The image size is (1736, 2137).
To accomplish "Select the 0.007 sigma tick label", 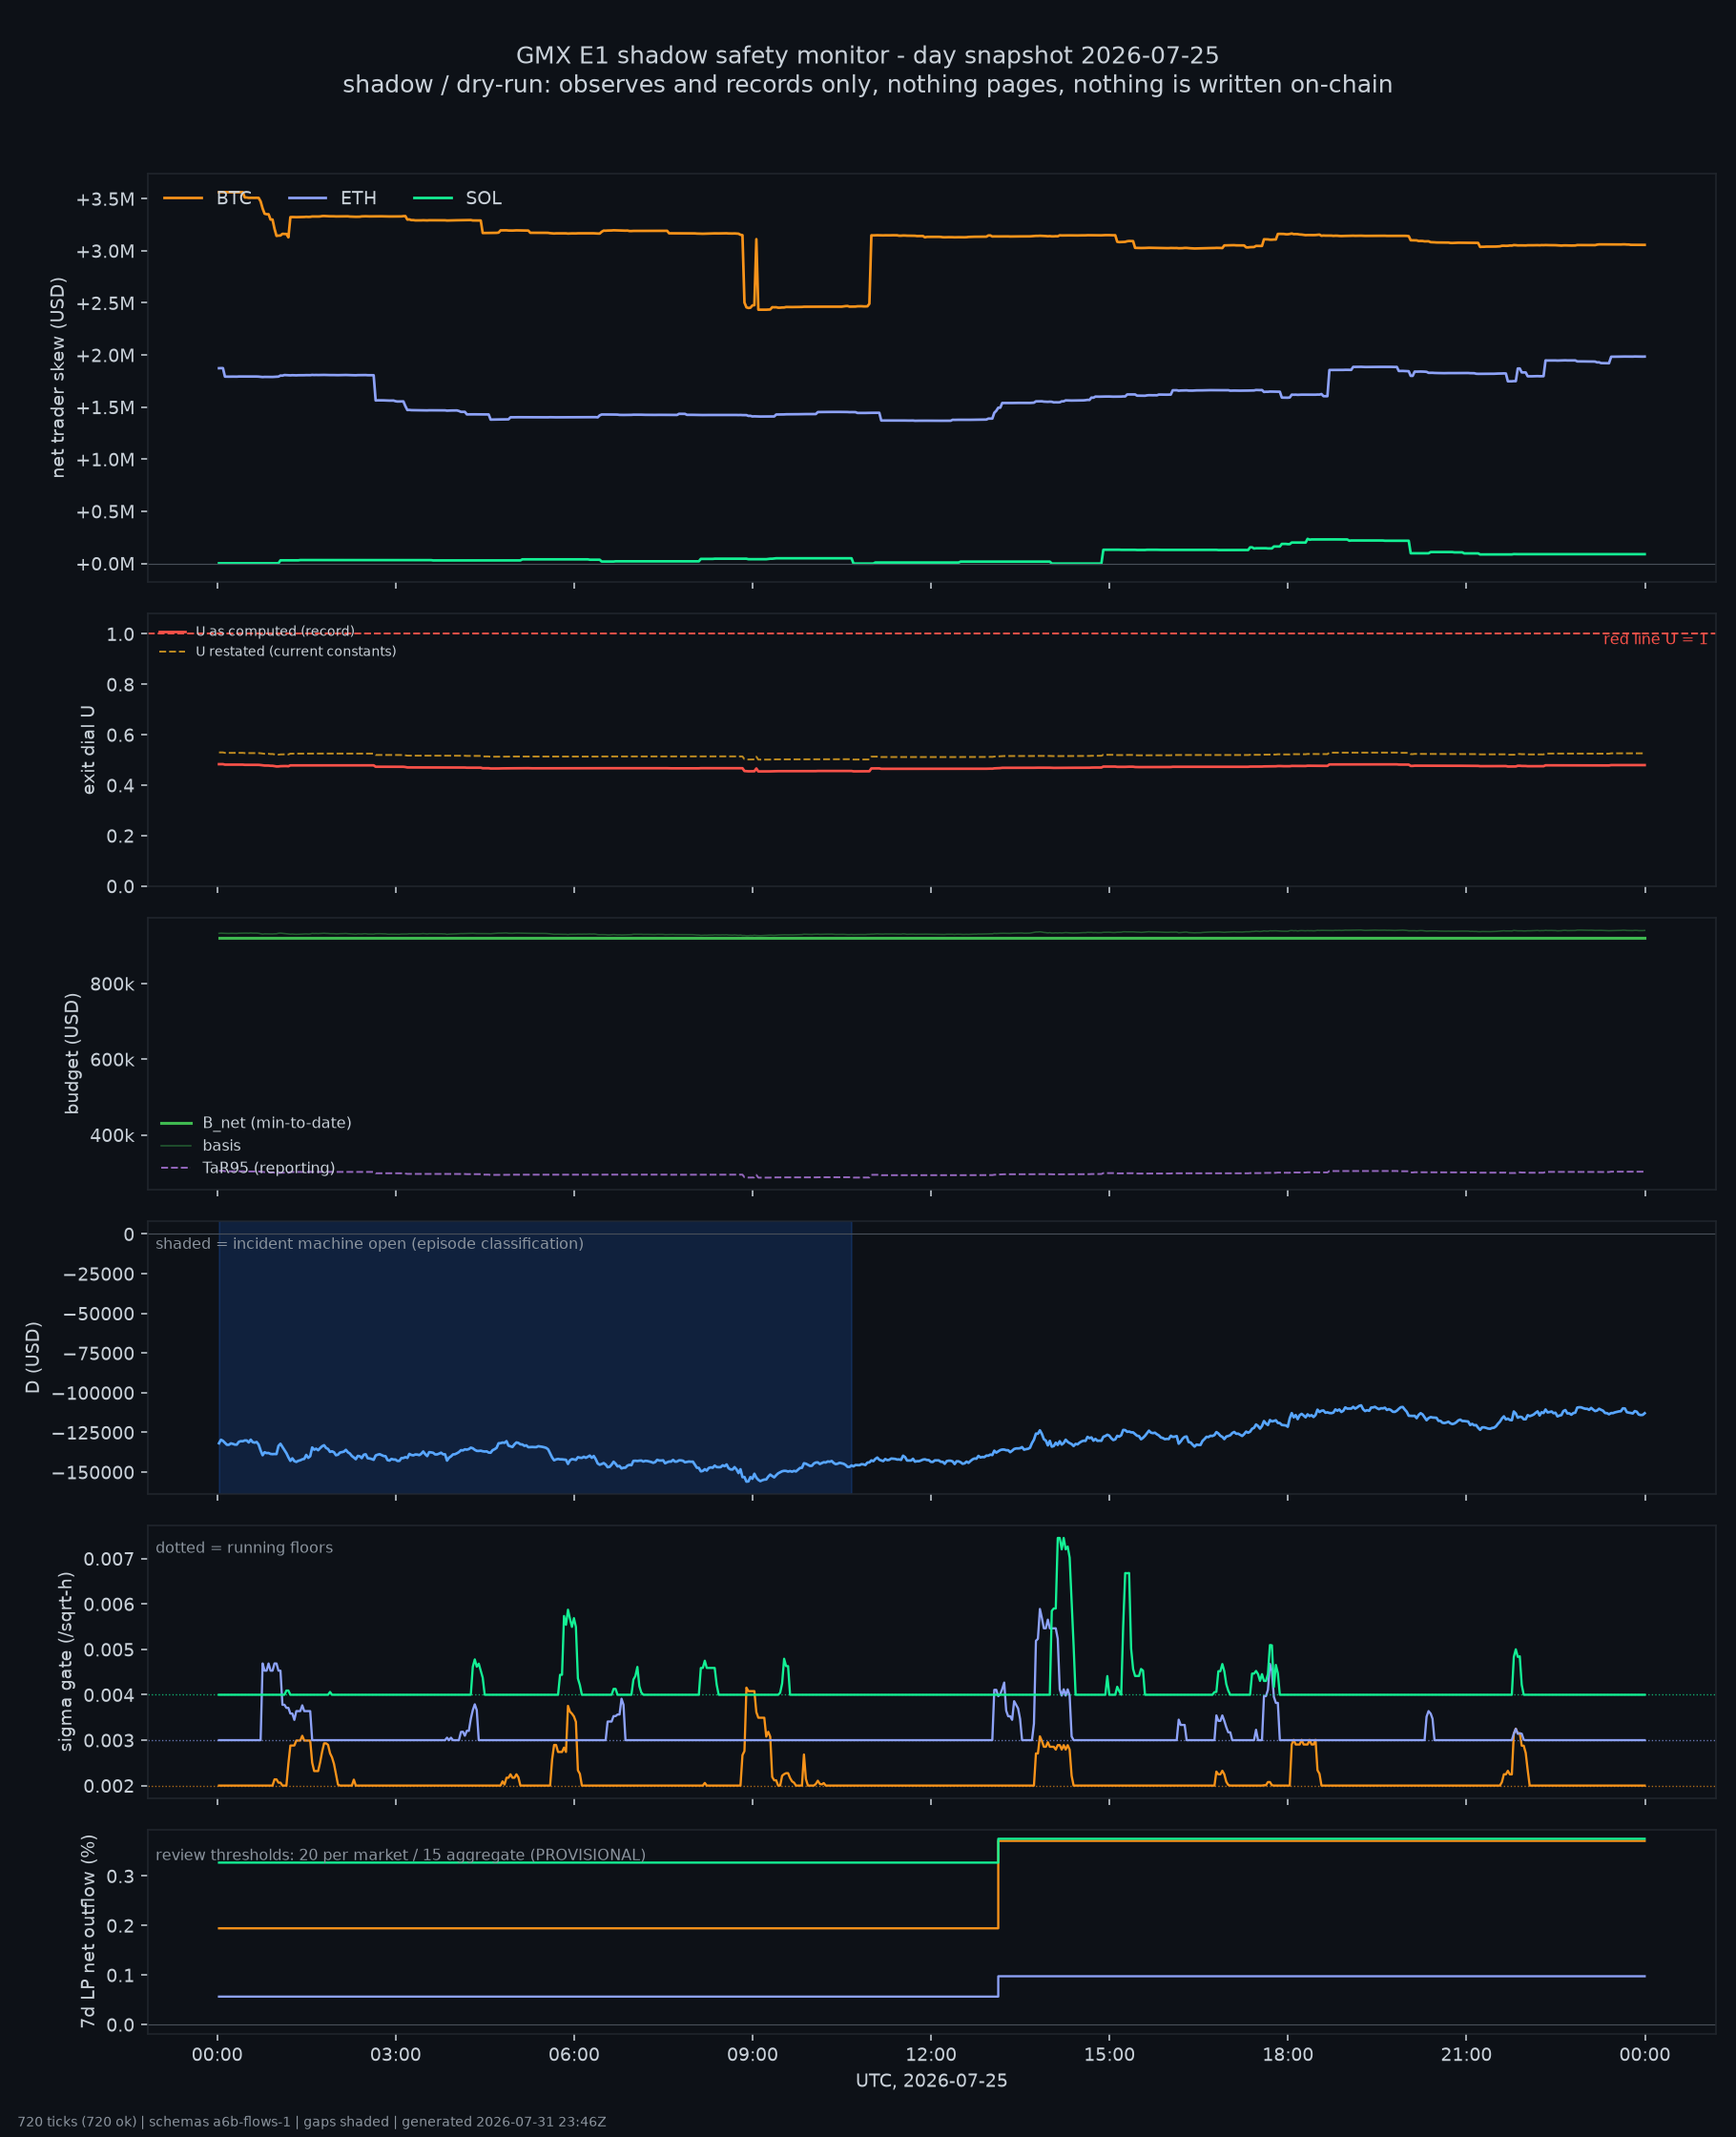I will (x=109, y=1559).
